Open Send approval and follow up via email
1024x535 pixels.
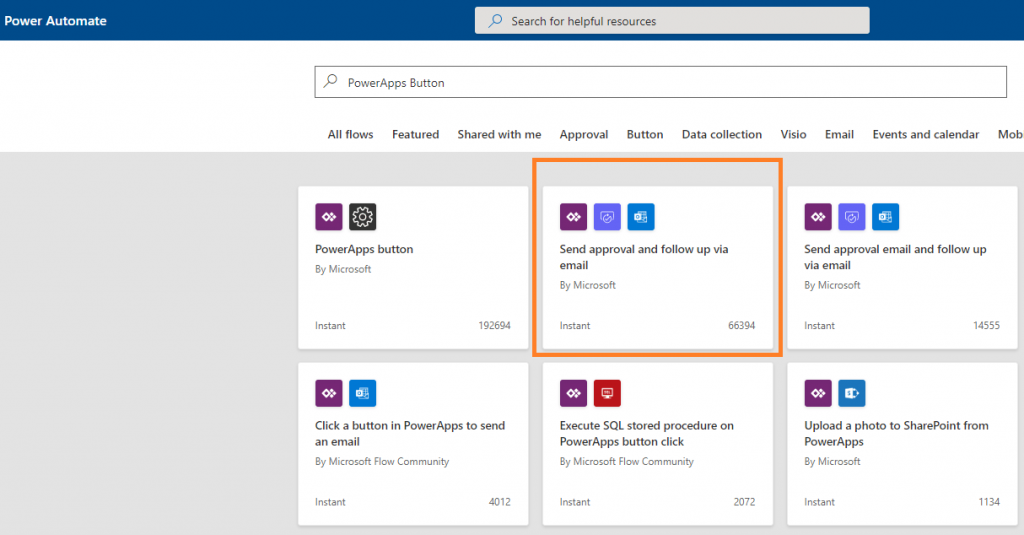click(x=658, y=268)
